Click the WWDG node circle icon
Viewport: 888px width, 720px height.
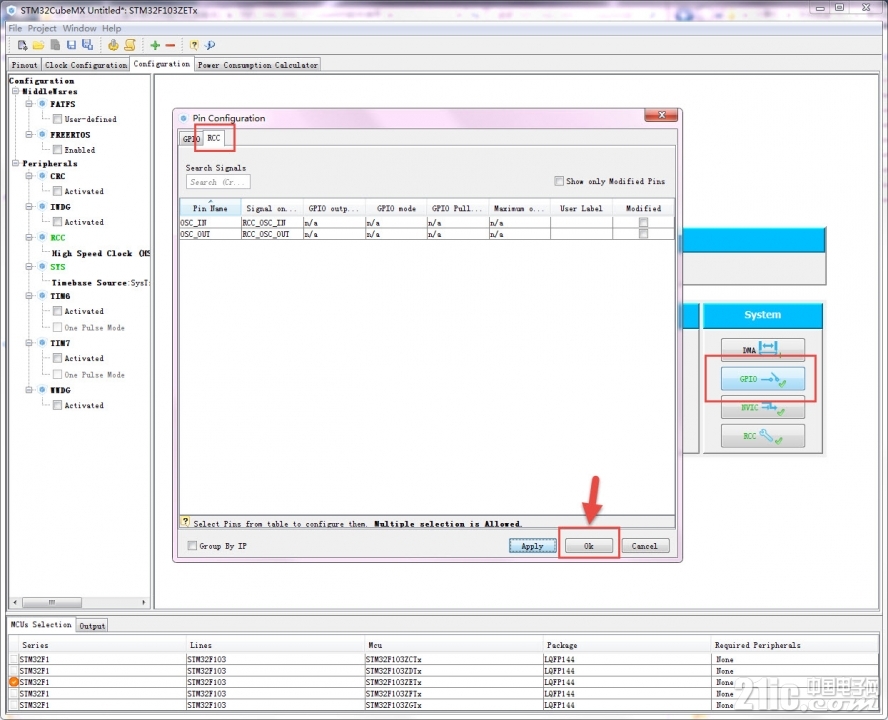point(42,390)
